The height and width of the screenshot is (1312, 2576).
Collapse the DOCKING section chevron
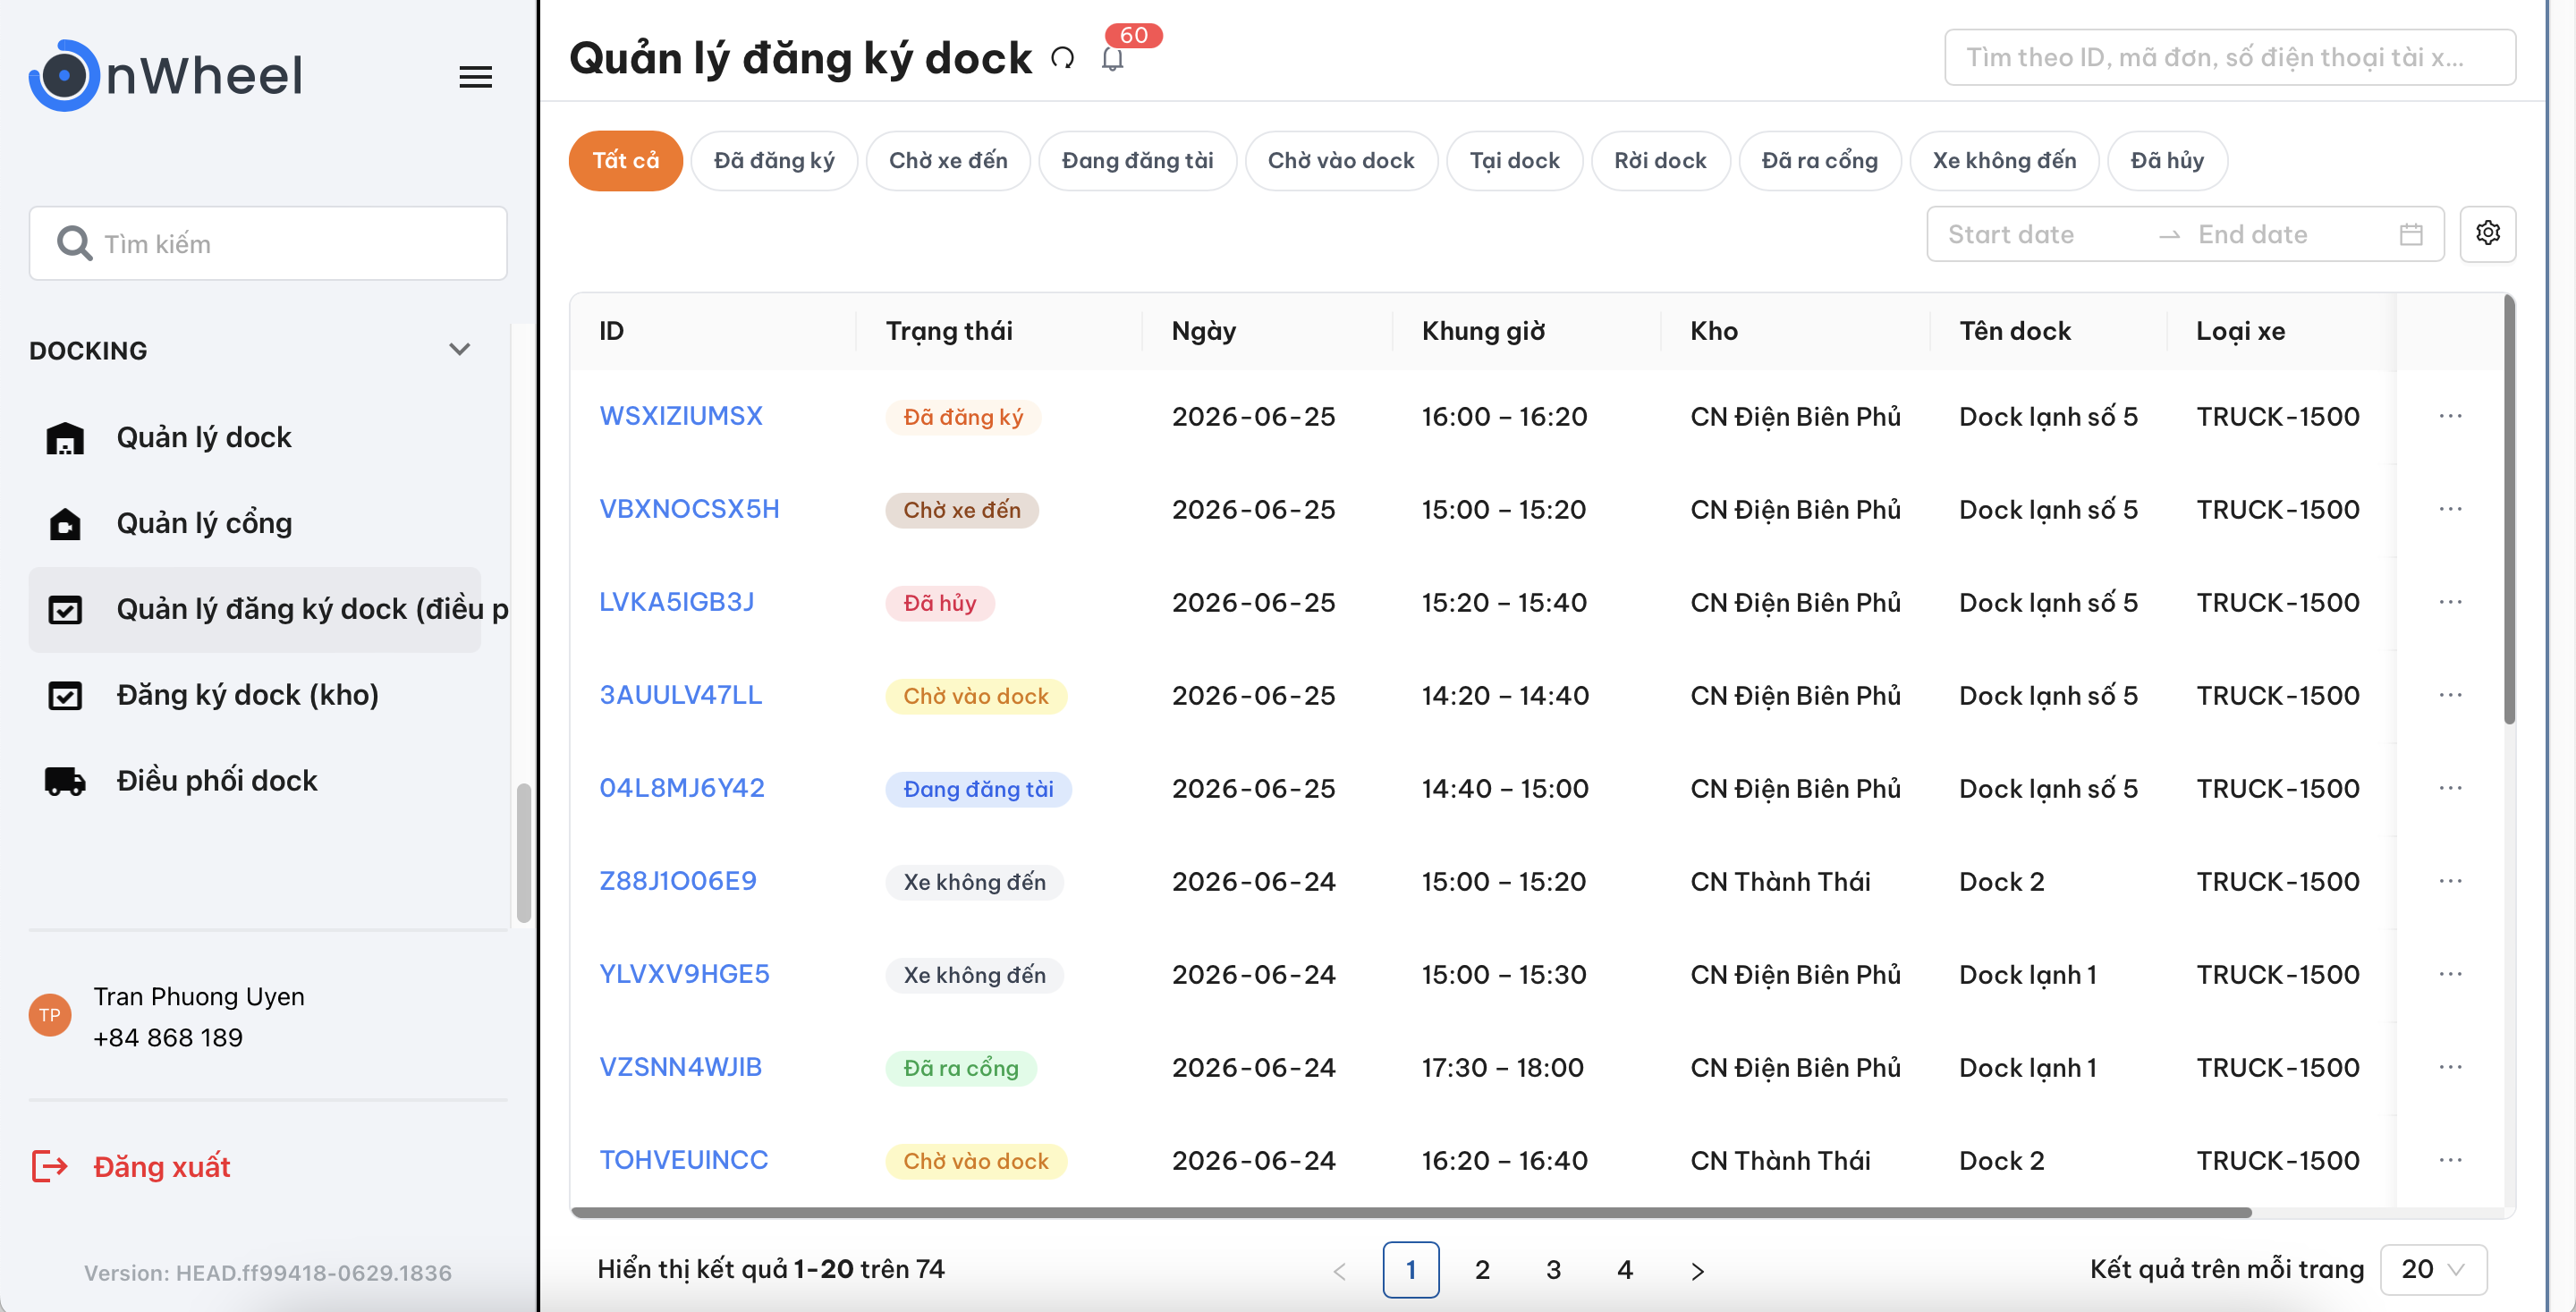coord(459,350)
